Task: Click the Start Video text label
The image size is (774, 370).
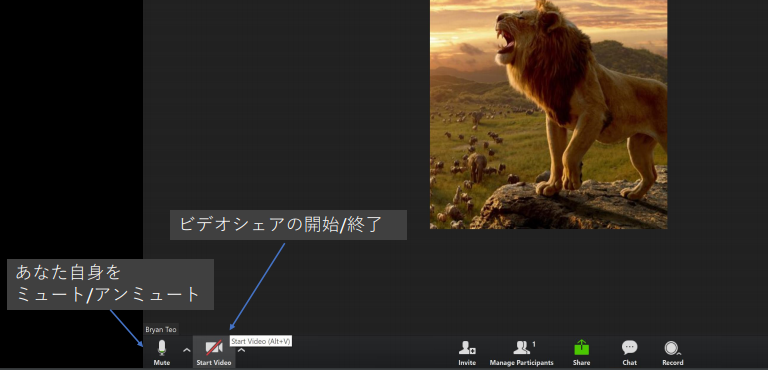Action: (x=214, y=363)
